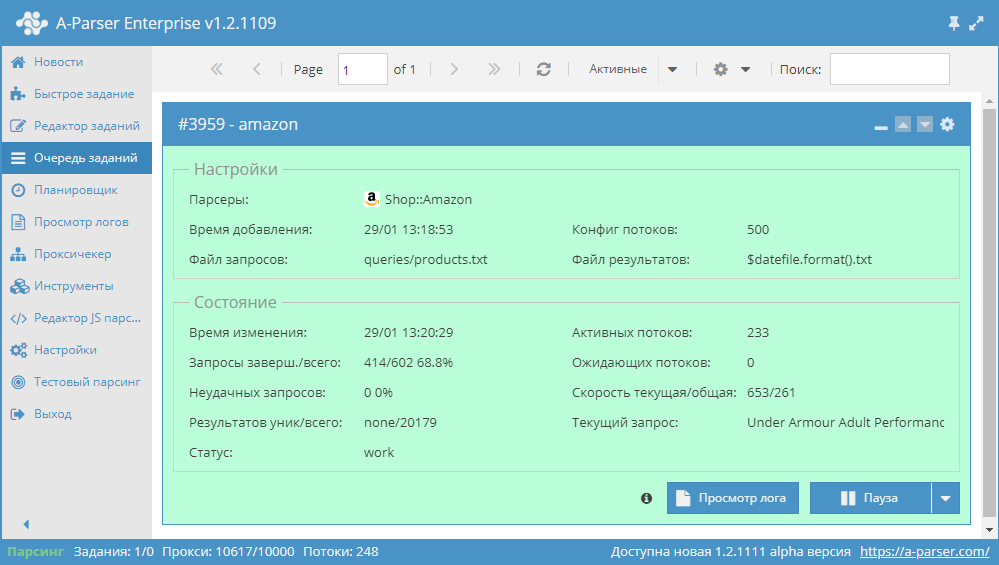
Task: Click the Парсинг status indicator
Action: pos(36,552)
